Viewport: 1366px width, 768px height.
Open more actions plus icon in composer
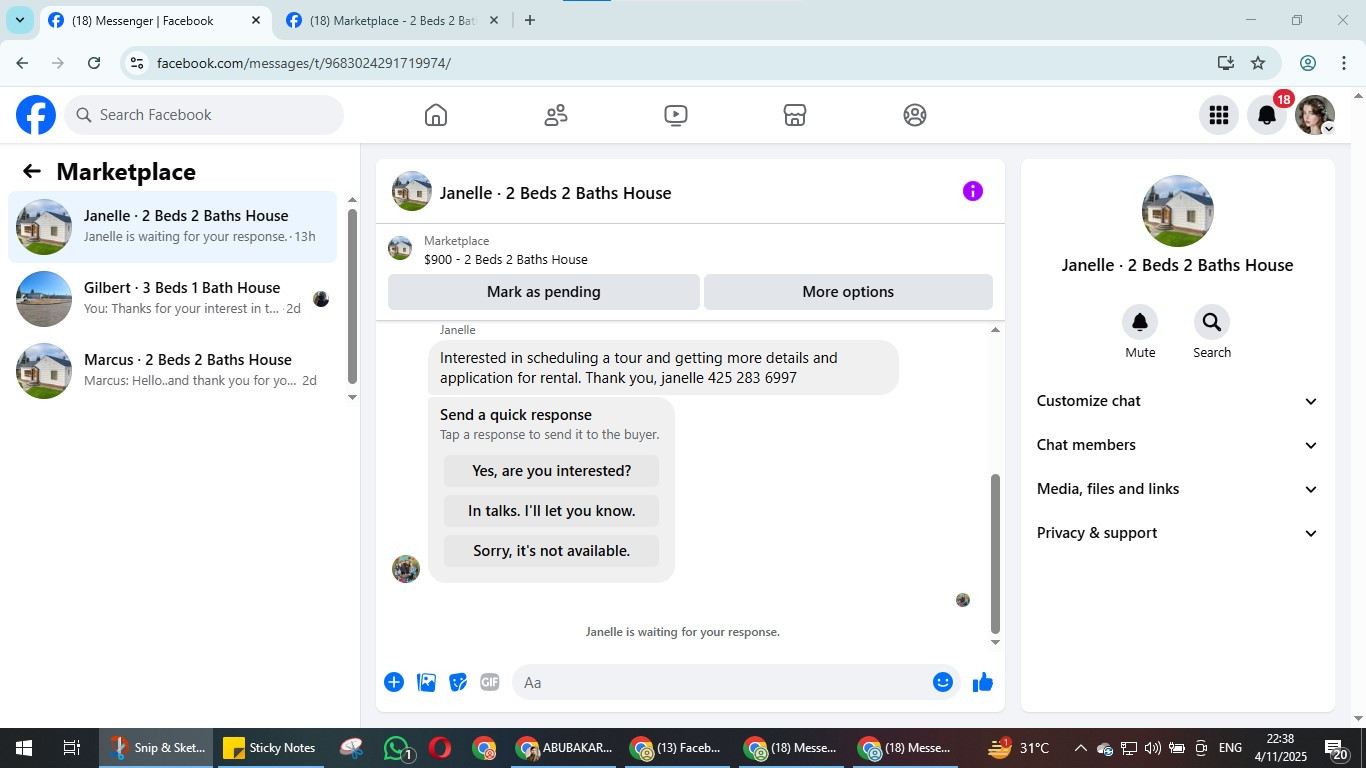pos(394,682)
